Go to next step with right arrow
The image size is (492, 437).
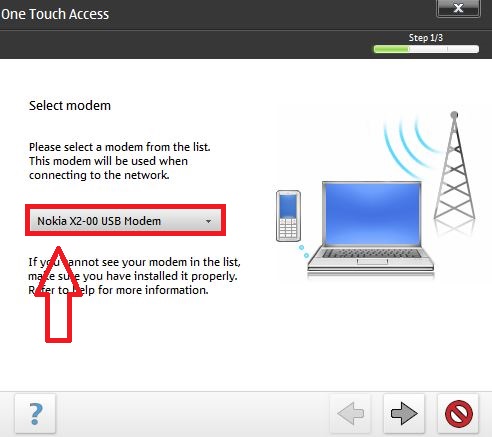point(404,413)
